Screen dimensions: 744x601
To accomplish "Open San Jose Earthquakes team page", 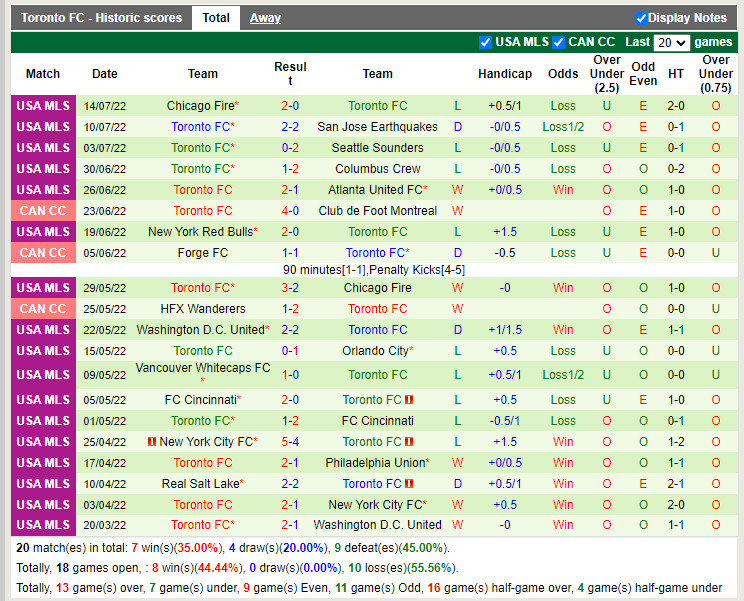I will point(377,127).
